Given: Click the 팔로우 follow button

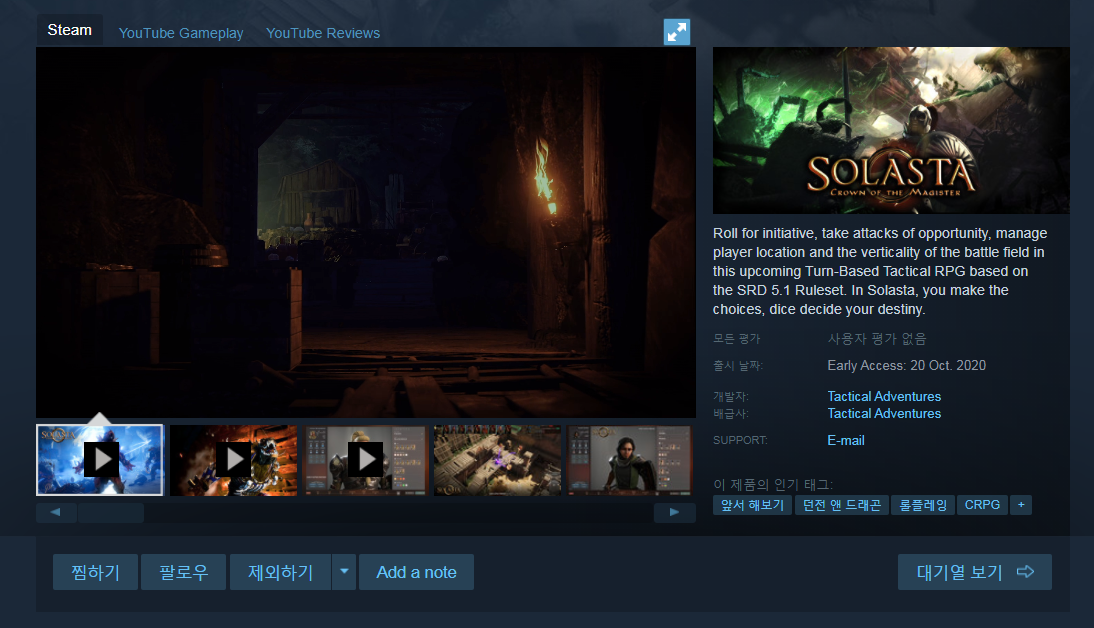Looking at the screenshot, I should [x=183, y=572].
